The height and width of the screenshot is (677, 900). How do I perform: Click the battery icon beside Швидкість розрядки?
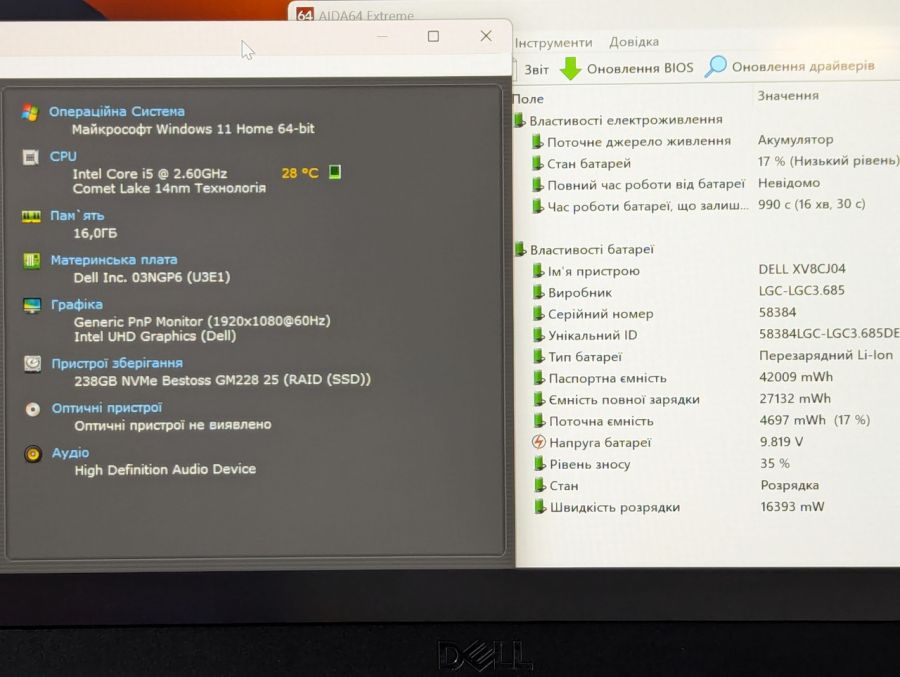[540, 506]
